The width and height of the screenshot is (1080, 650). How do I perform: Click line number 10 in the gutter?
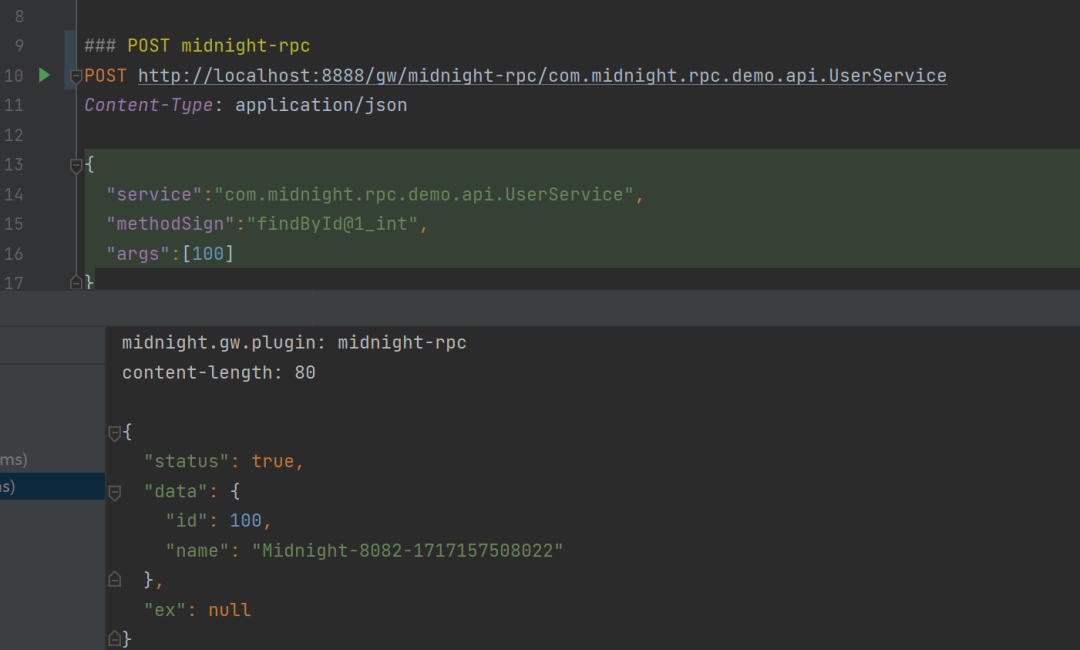point(14,76)
